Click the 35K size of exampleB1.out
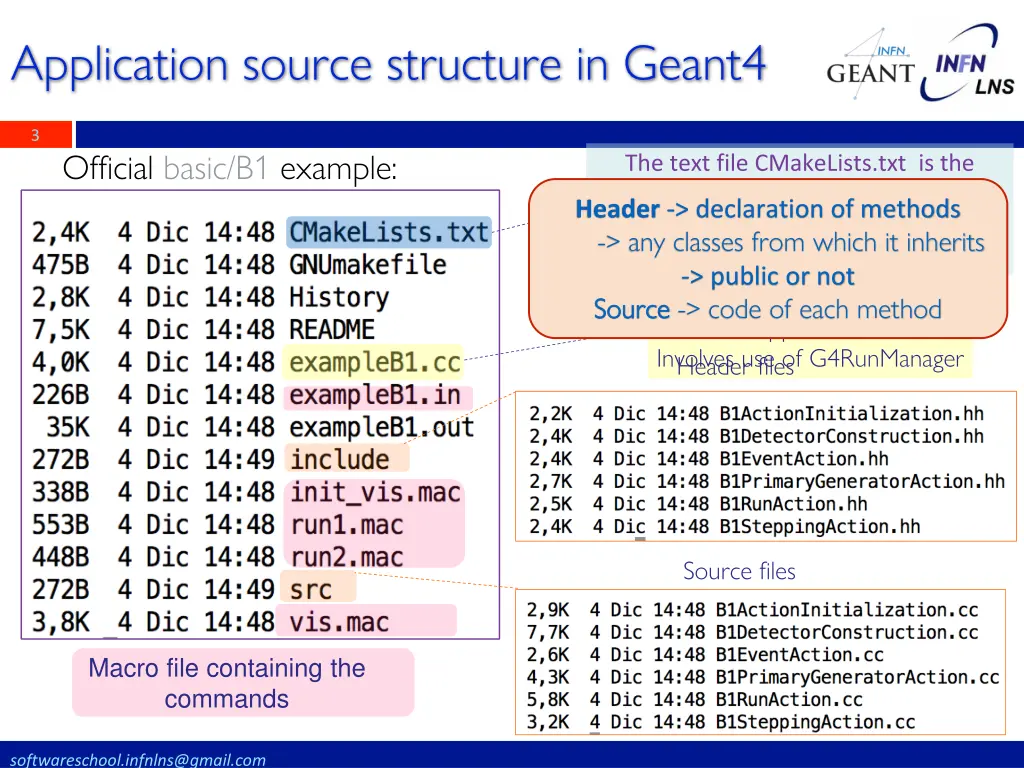Image resolution: width=1024 pixels, height=768 pixels. (67, 427)
